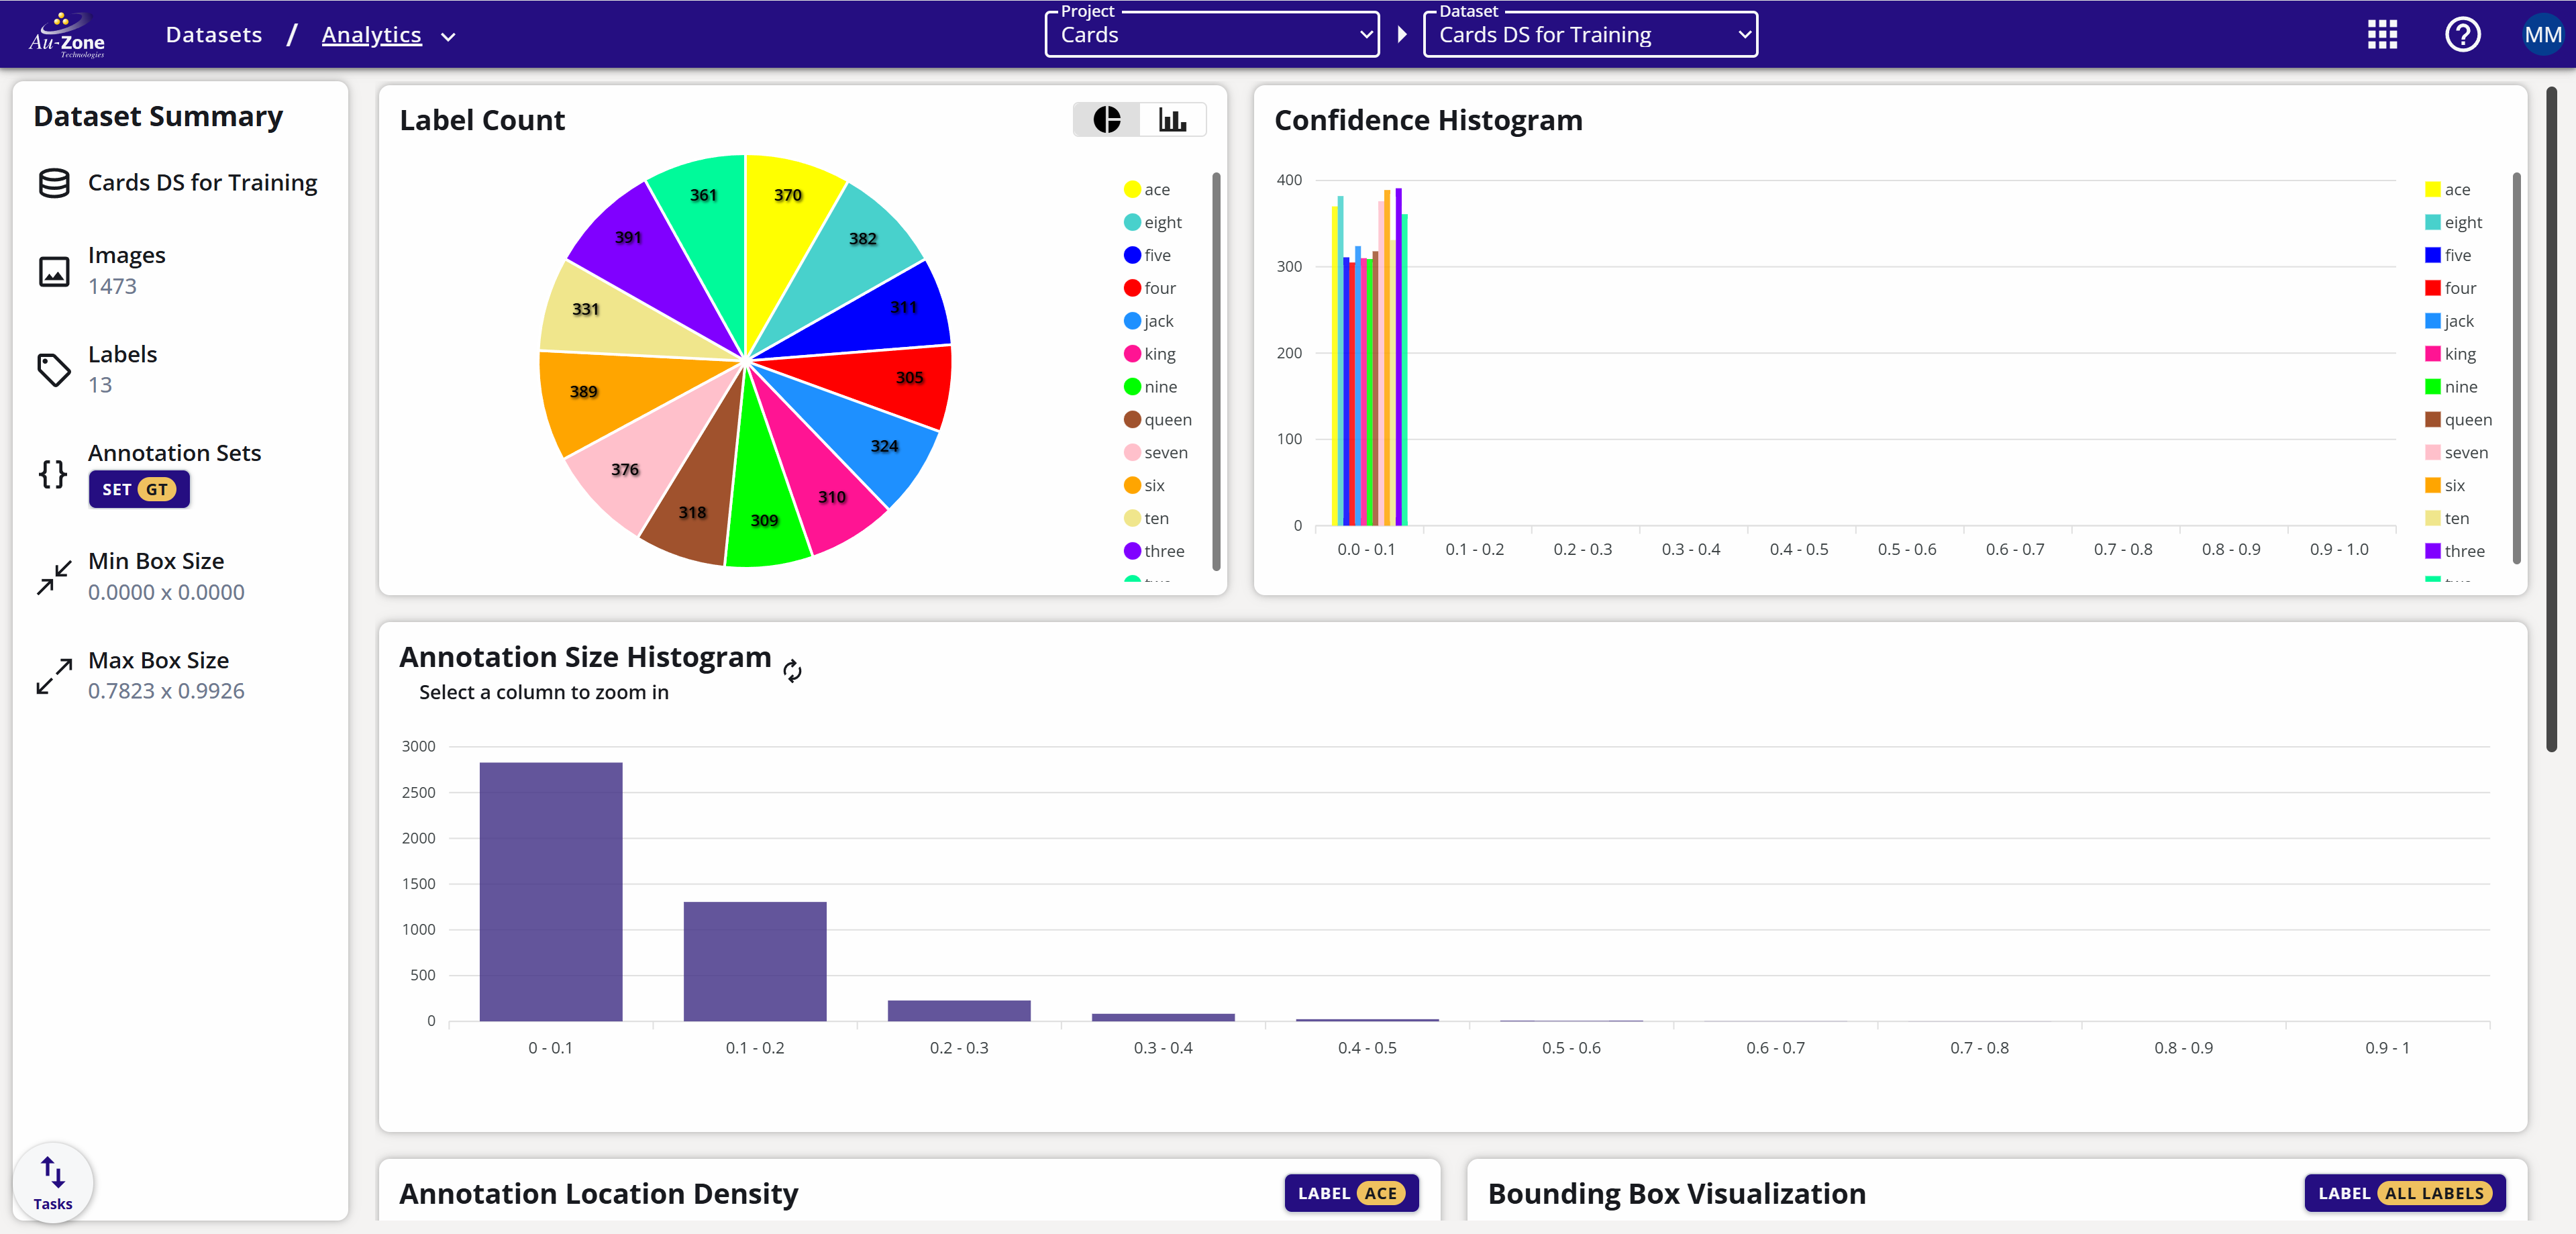Viewport: 2576px width, 1234px height.
Task: Open the help question mark icon
Action: (x=2463, y=34)
